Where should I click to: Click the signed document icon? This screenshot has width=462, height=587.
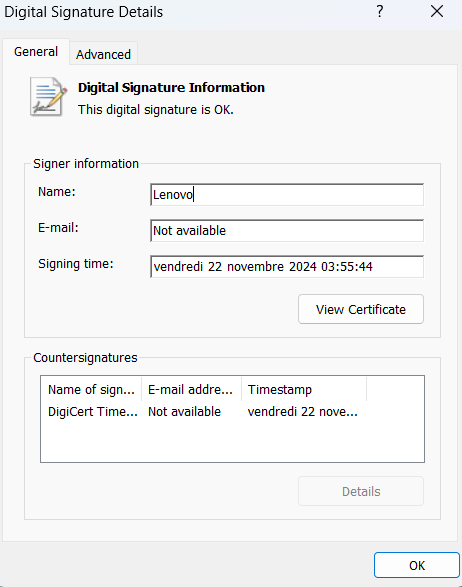point(48,97)
